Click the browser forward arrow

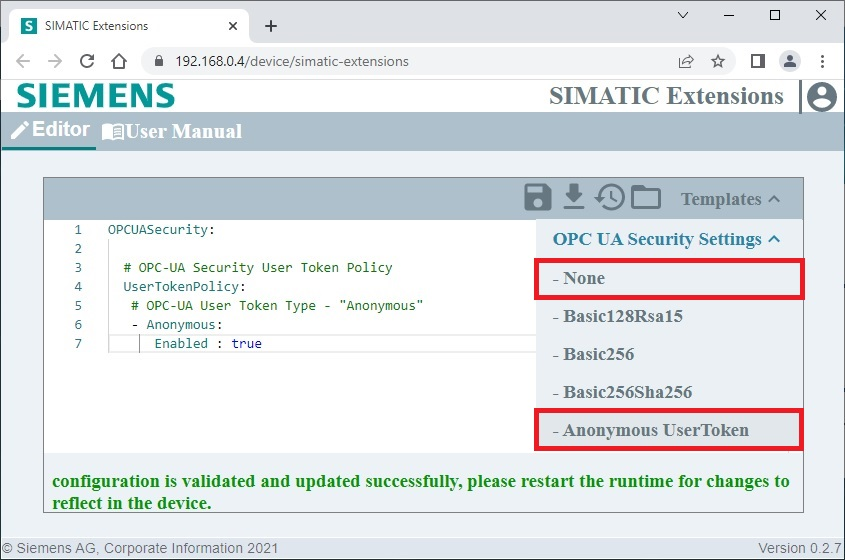pos(54,61)
